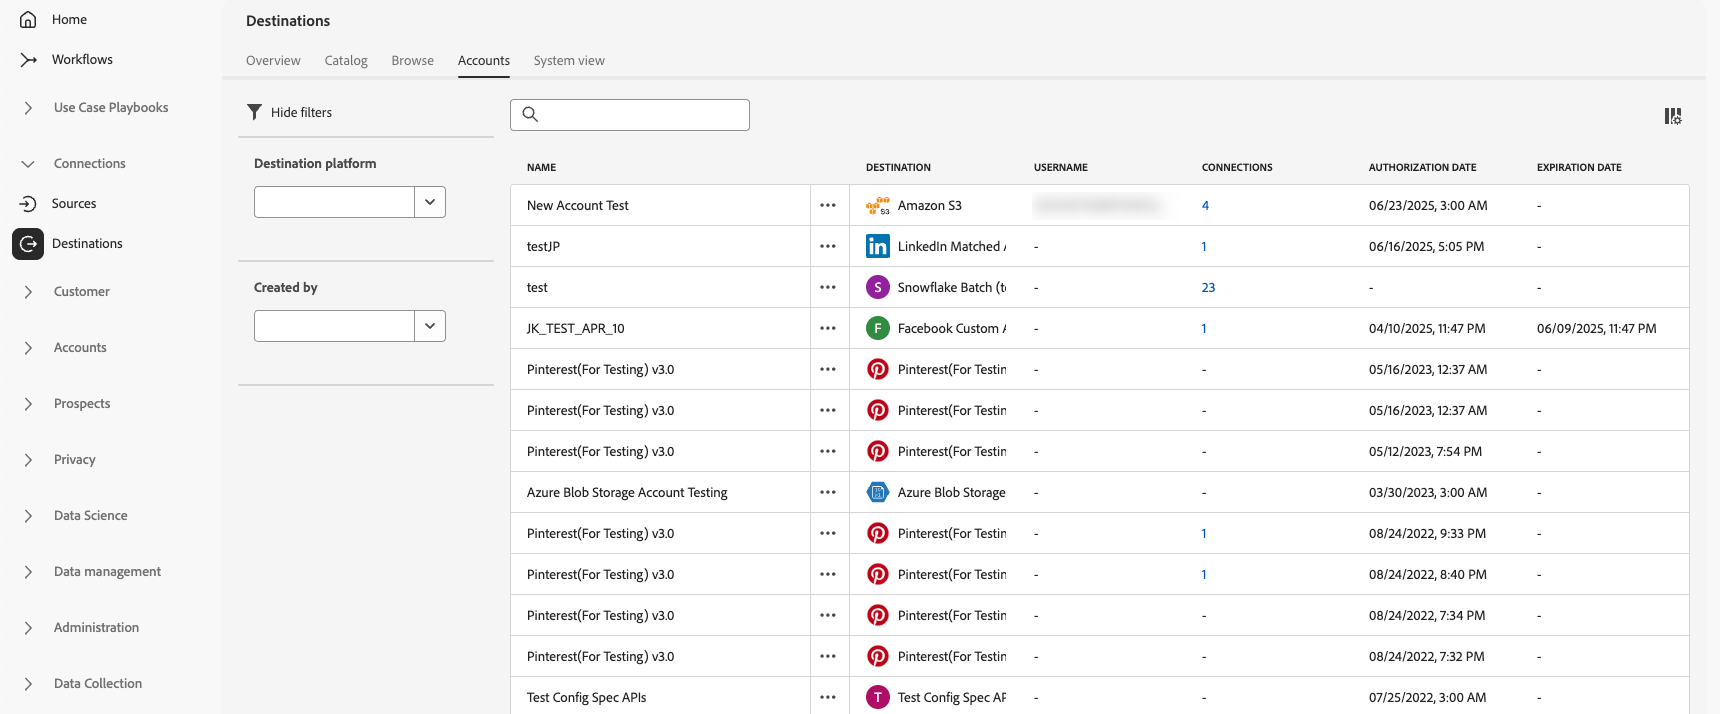Open the column settings icon
The width and height of the screenshot is (1720, 714).
[1673, 116]
